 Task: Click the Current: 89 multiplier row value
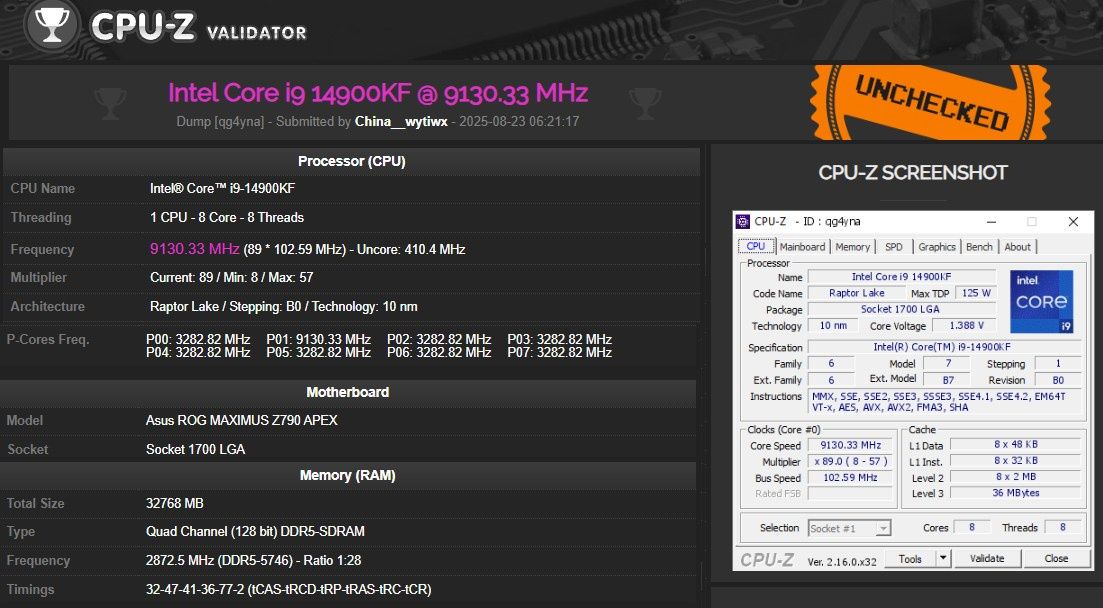231,277
